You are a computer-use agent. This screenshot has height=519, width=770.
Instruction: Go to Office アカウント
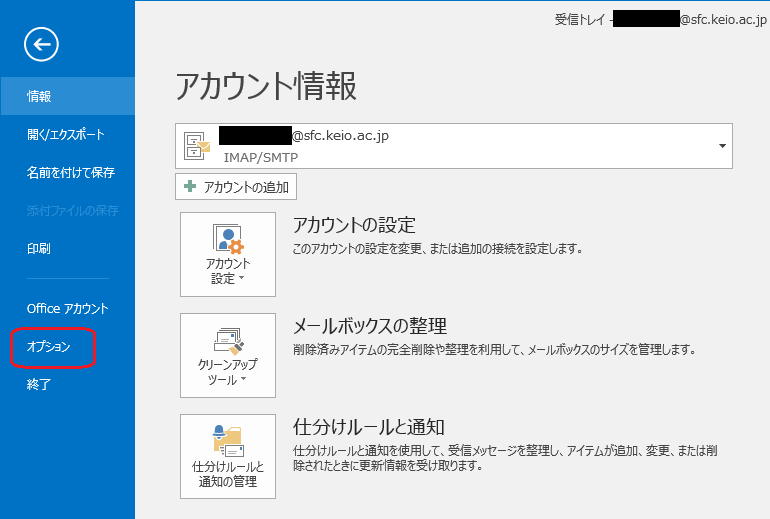click(x=68, y=308)
